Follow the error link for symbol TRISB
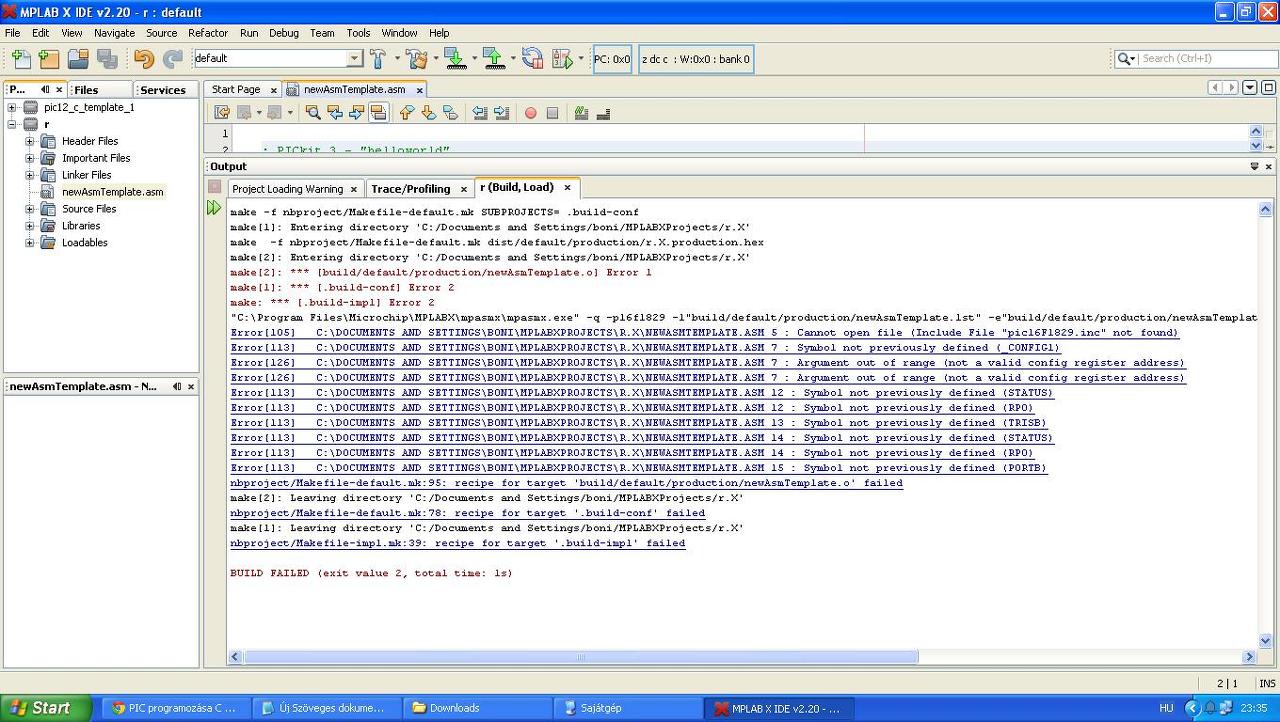 coord(638,423)
